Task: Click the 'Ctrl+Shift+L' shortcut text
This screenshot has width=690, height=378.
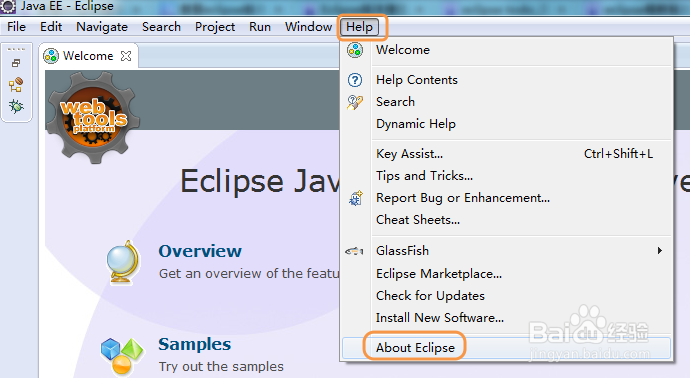Action: (618, 154)
